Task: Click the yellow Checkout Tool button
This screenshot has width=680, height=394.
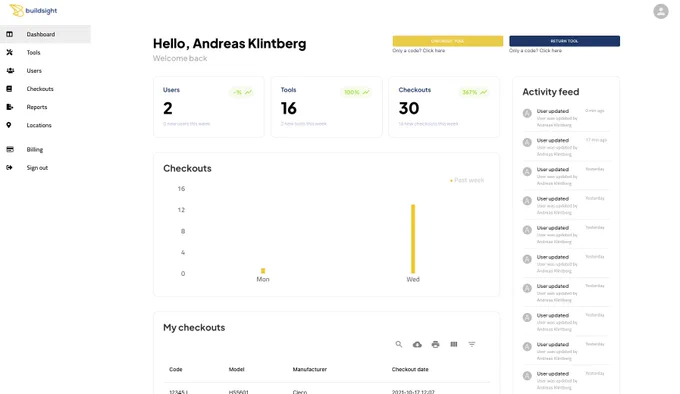Action: (448, 41)
